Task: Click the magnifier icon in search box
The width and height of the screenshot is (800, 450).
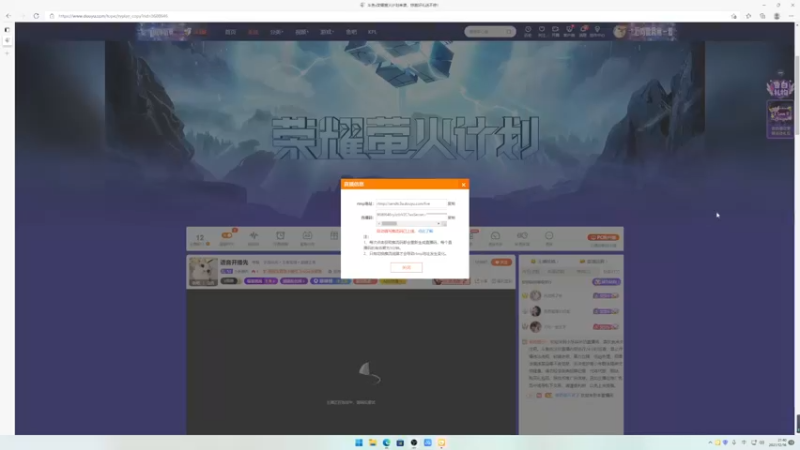Action: coord(509,32)
